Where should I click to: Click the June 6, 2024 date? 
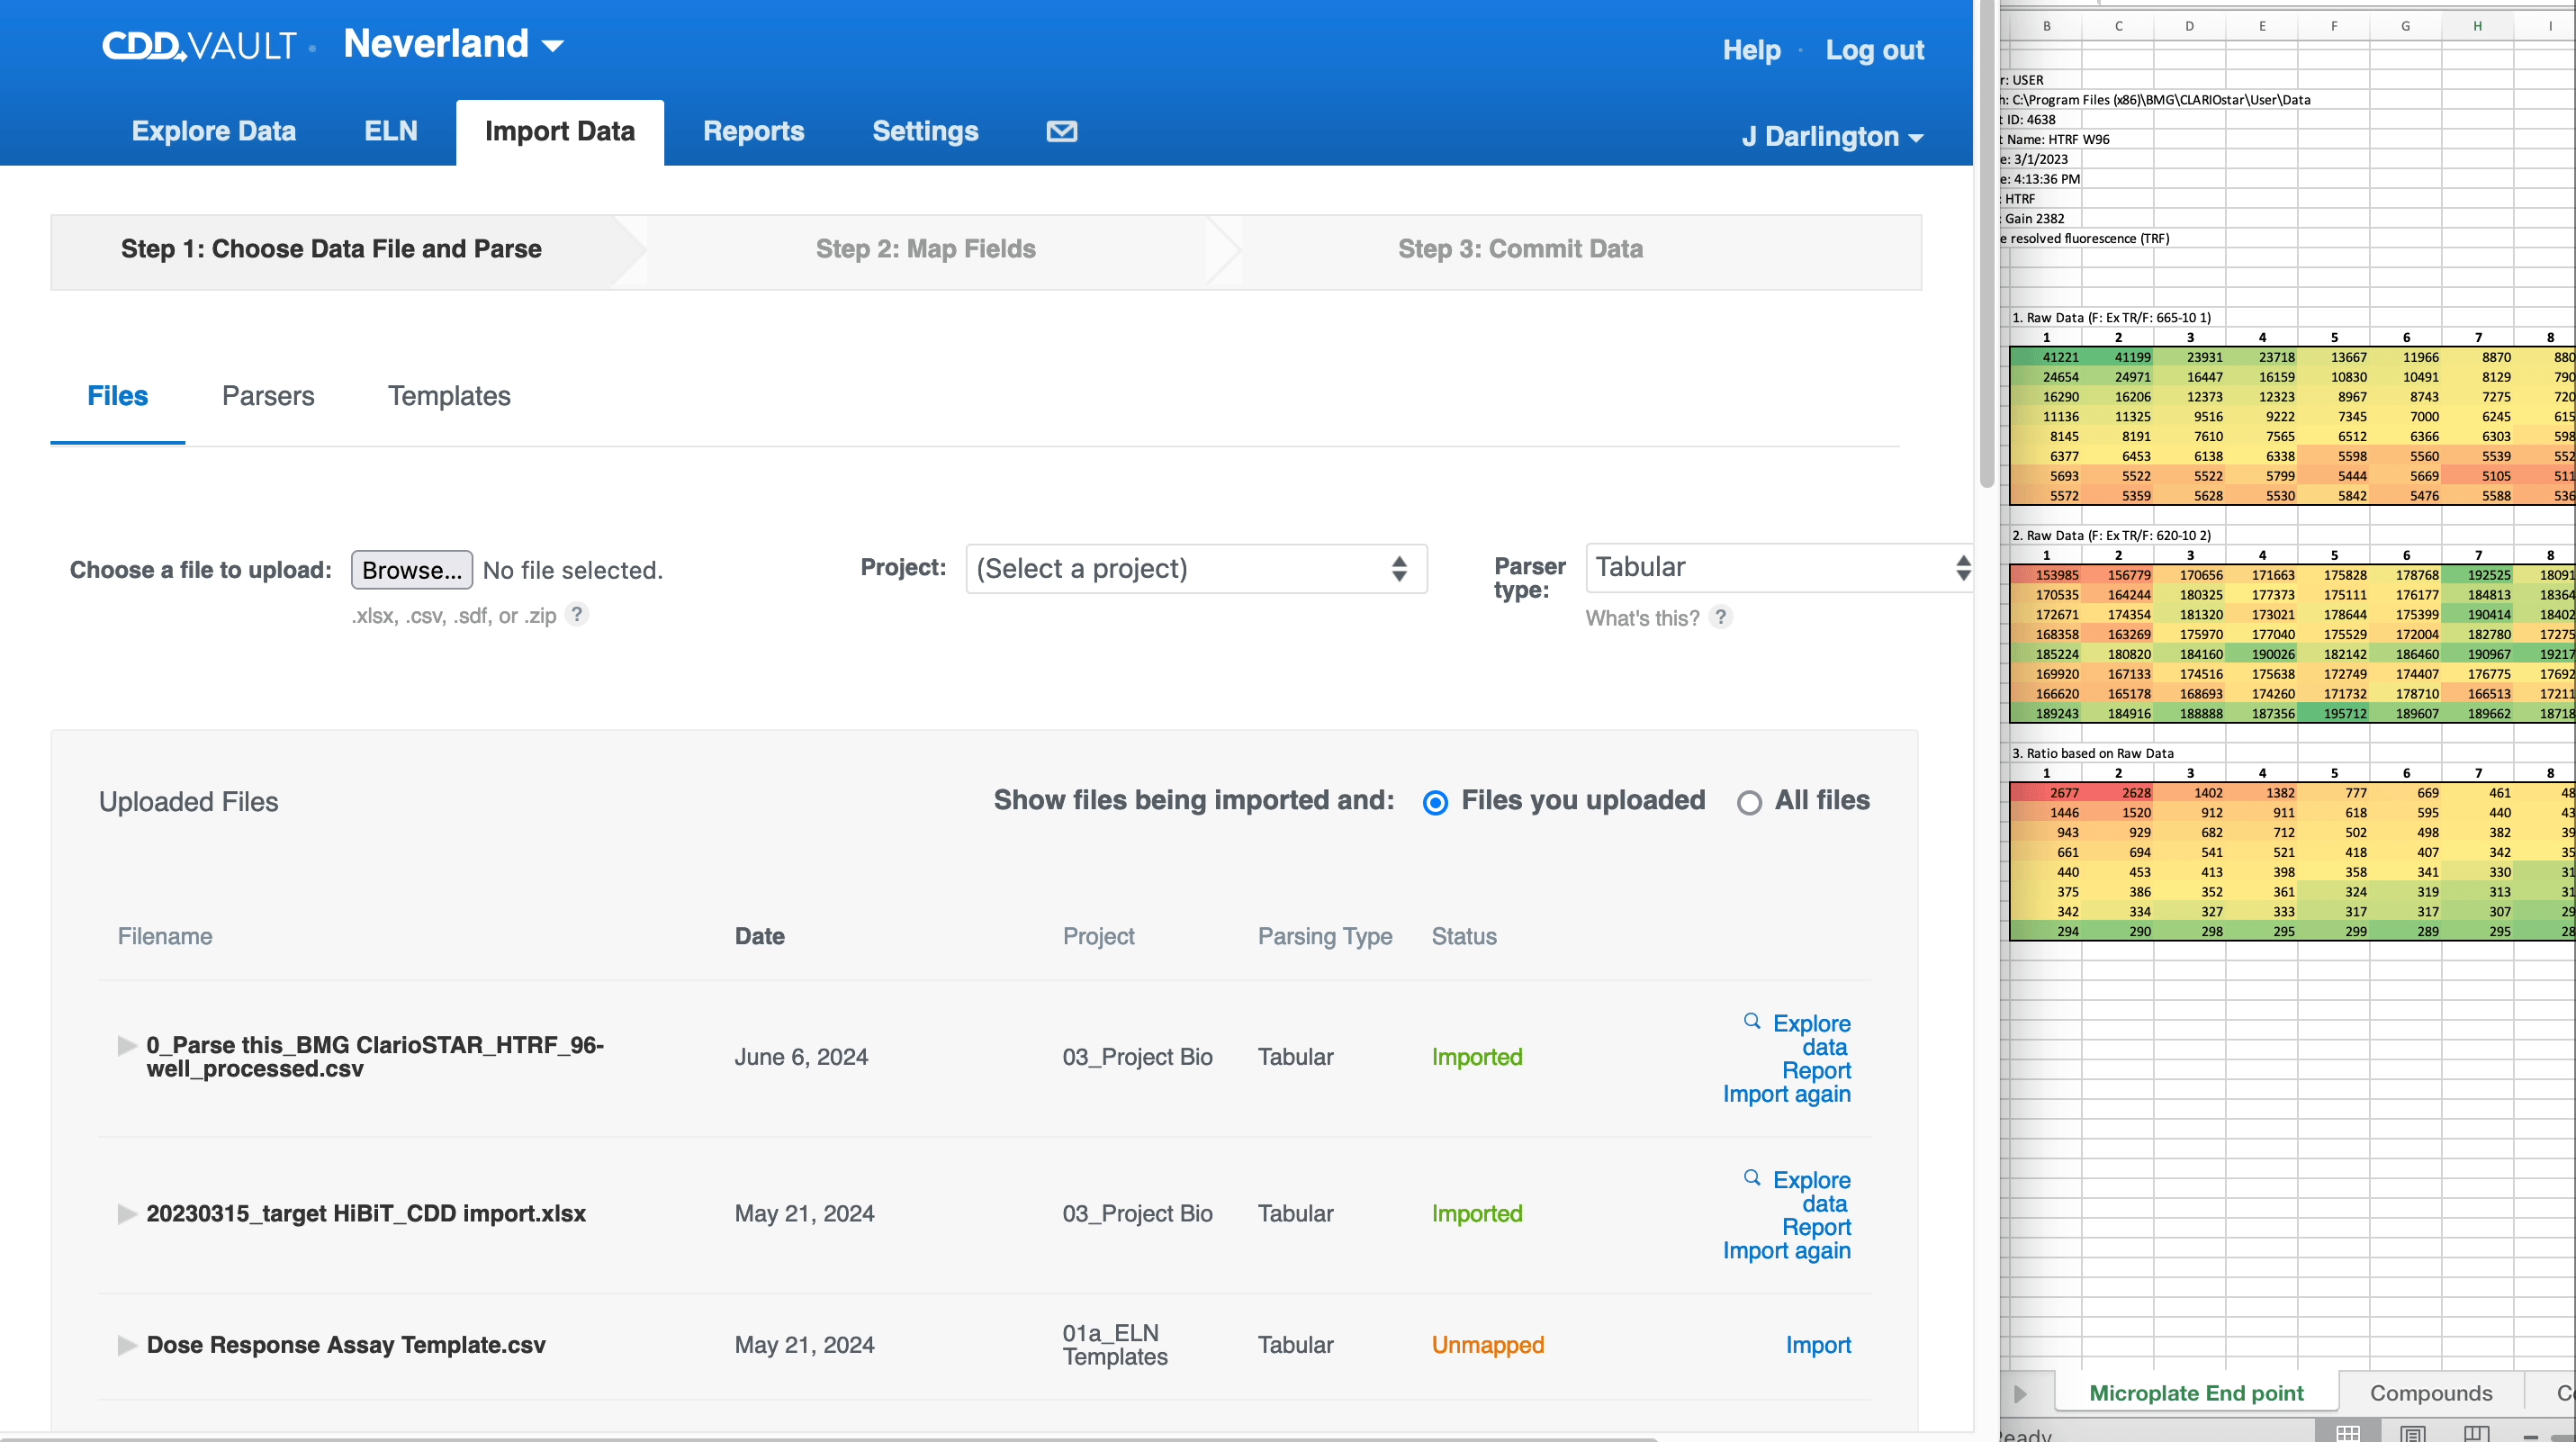click(x=801, y=1057)
